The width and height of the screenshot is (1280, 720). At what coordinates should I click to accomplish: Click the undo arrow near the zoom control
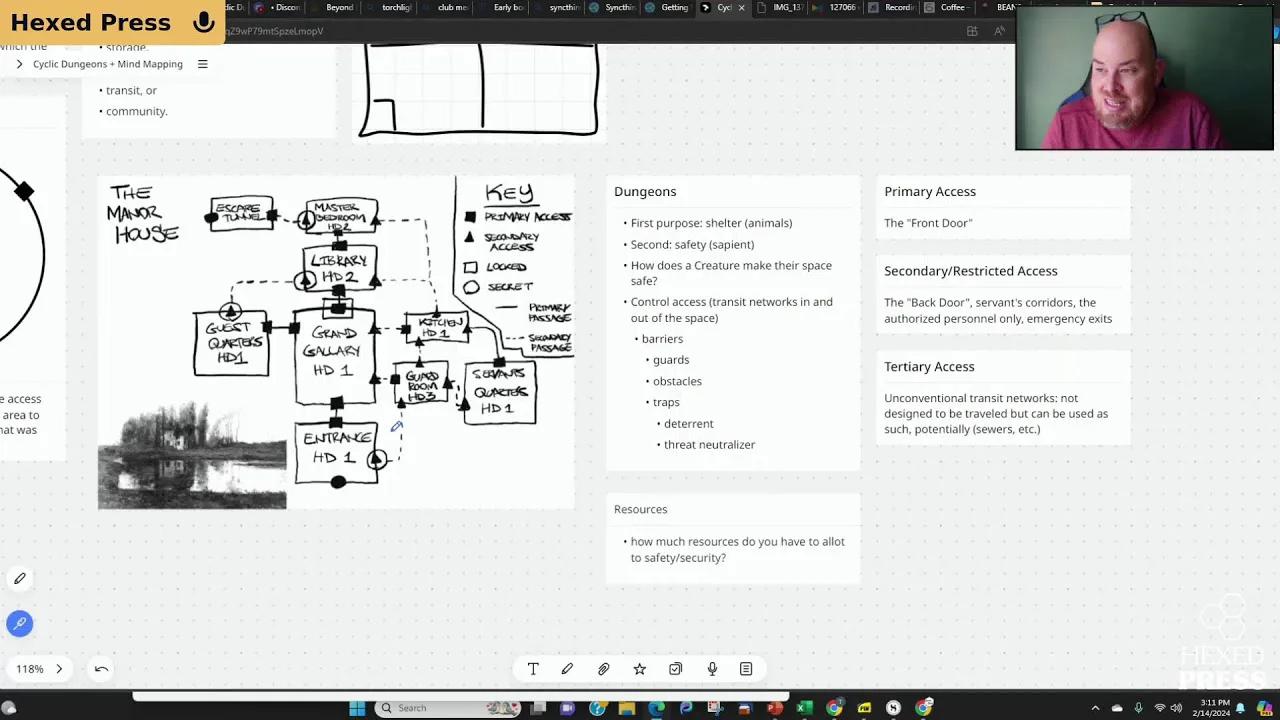point(100,668)
